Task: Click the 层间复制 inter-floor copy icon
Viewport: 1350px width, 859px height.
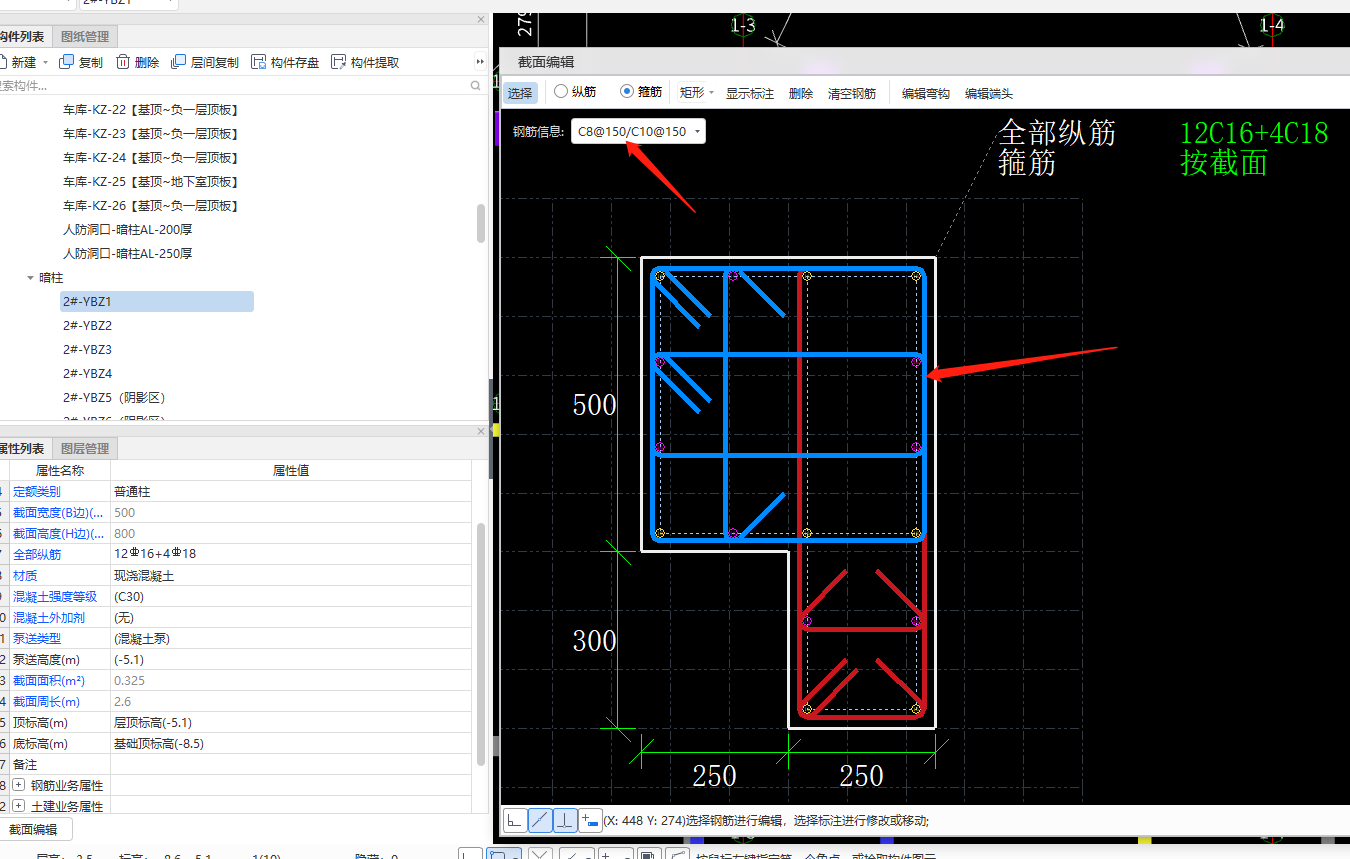Action: point(179,62)
